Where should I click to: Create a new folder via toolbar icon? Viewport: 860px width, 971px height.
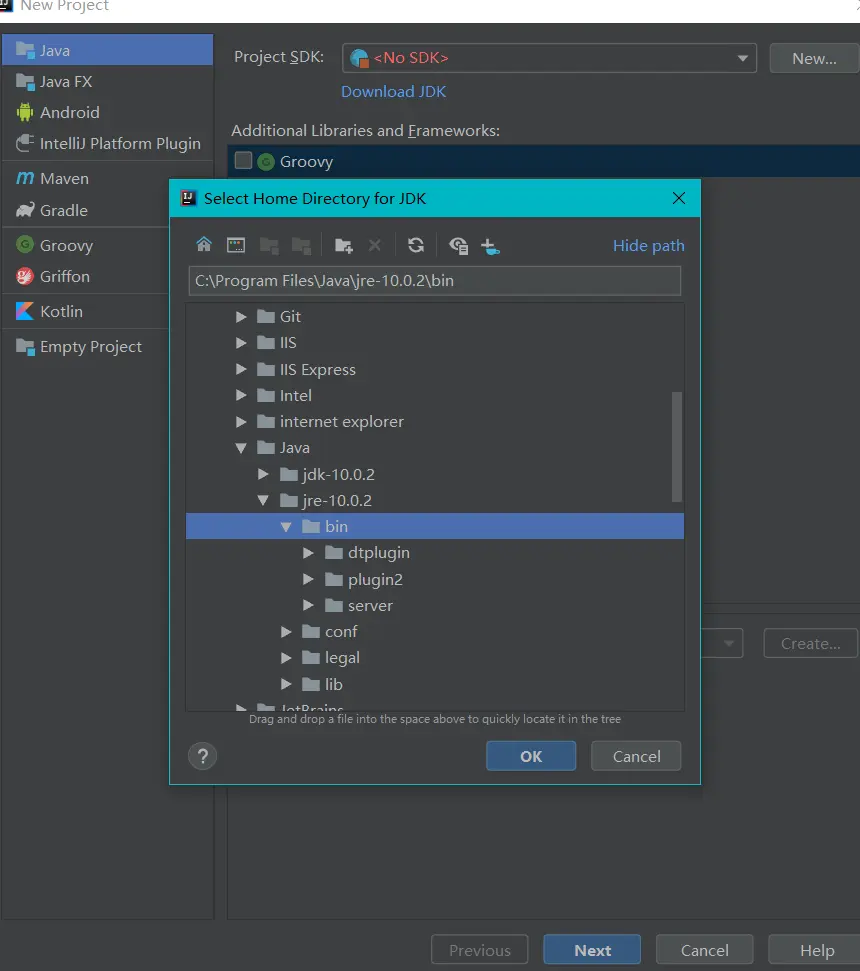pos(344,246)
